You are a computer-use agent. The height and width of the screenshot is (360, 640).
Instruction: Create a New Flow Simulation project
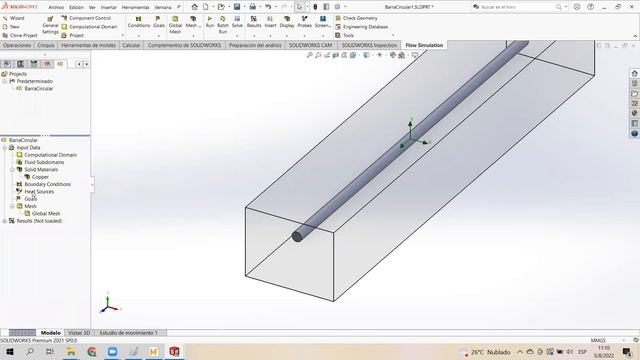11,27
